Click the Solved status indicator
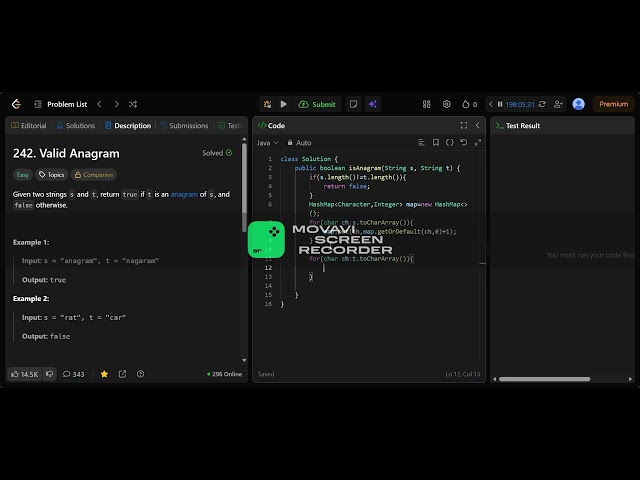The width and height of the screenshot is (640, 480). click(x=217, y=153)
